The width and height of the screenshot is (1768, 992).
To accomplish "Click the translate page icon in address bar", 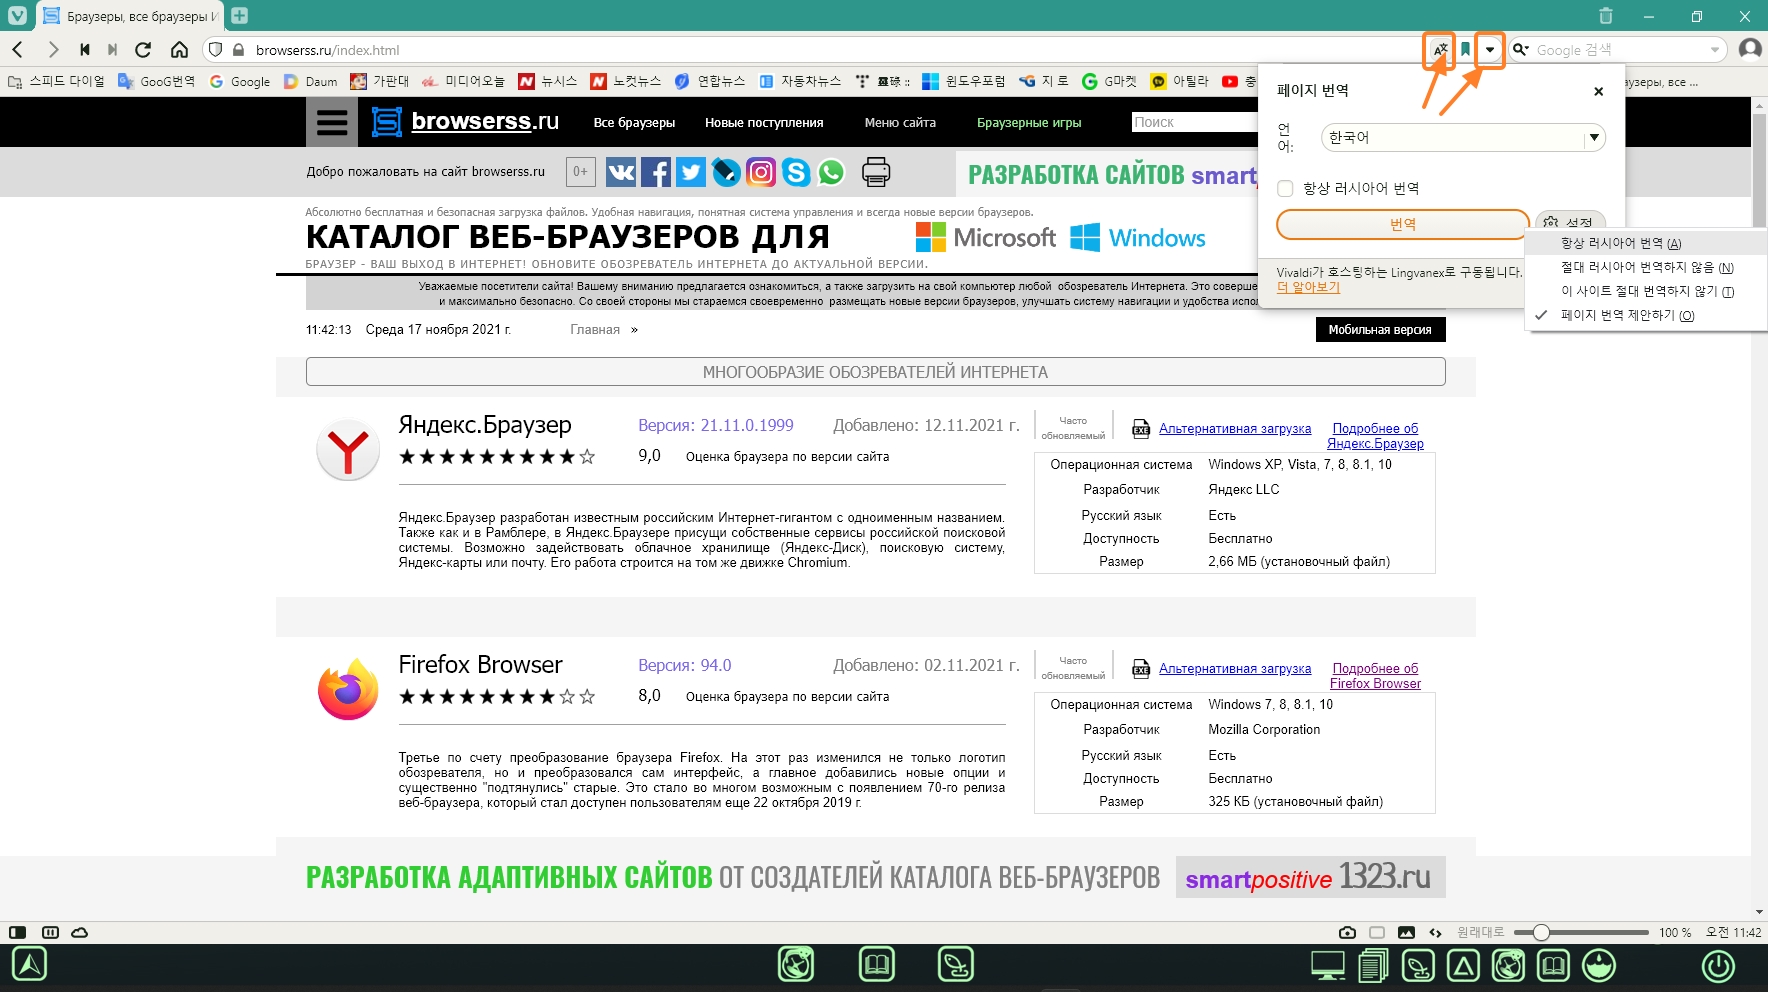I will coord(1439,49).
